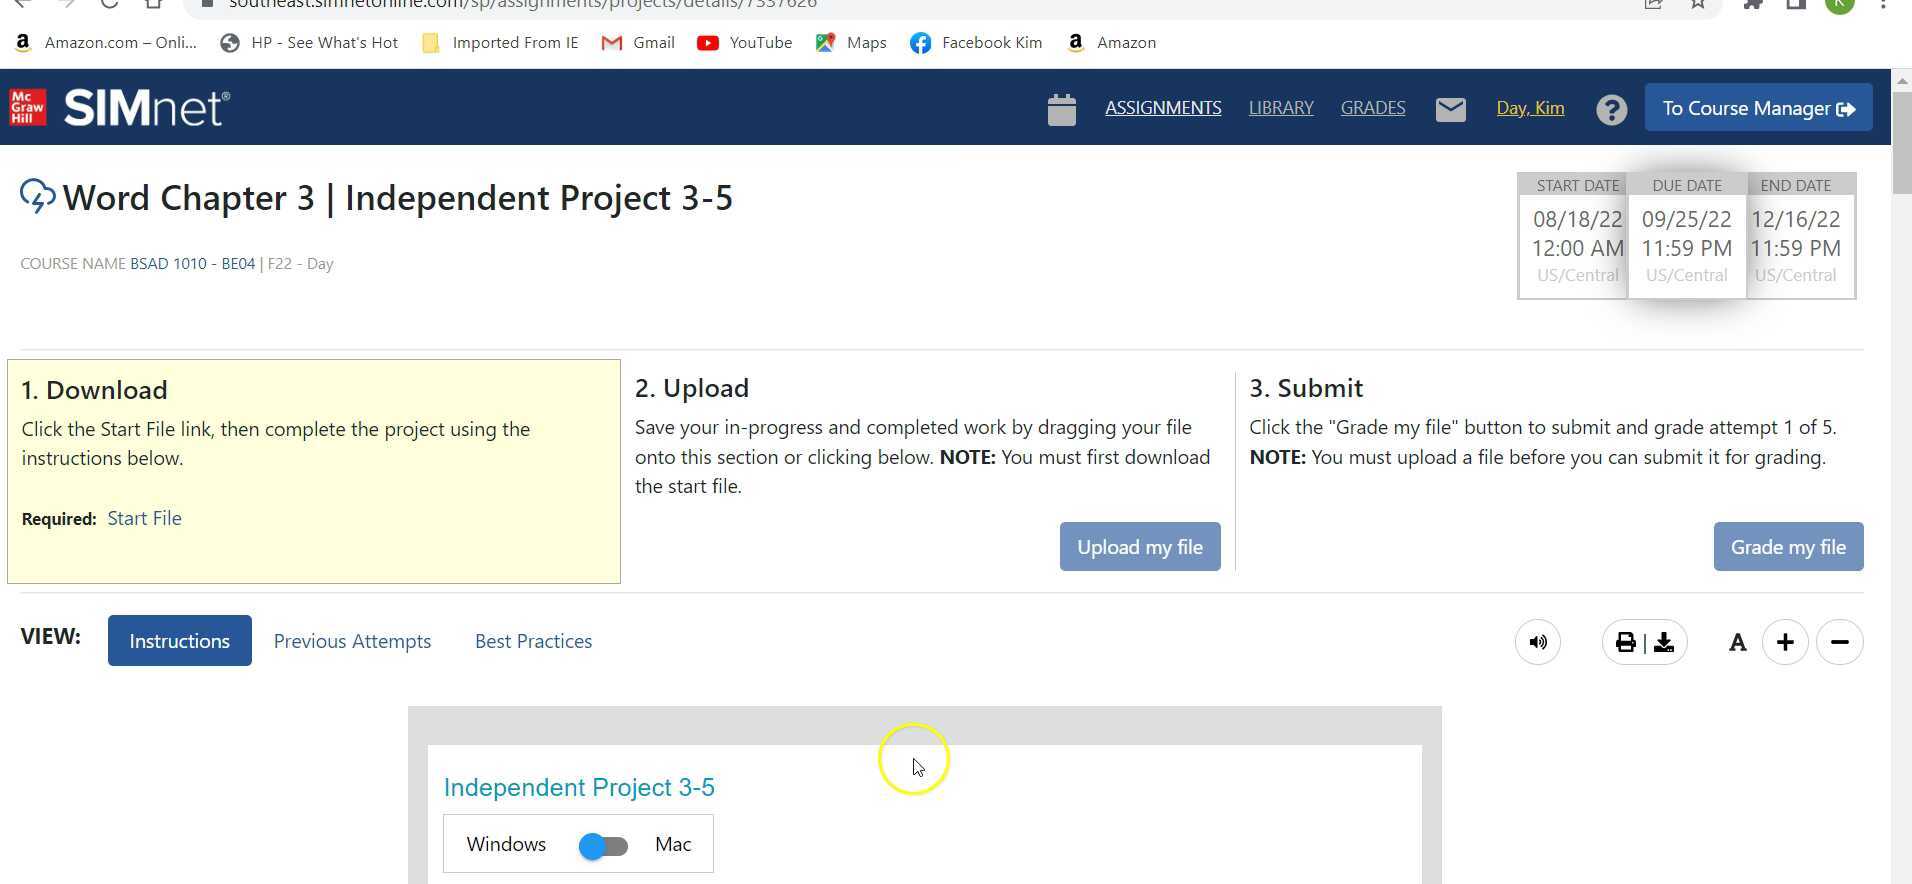This screenshot has width=1912, height=884.
Task: Select the Instructions view tab
Action: 180,641
